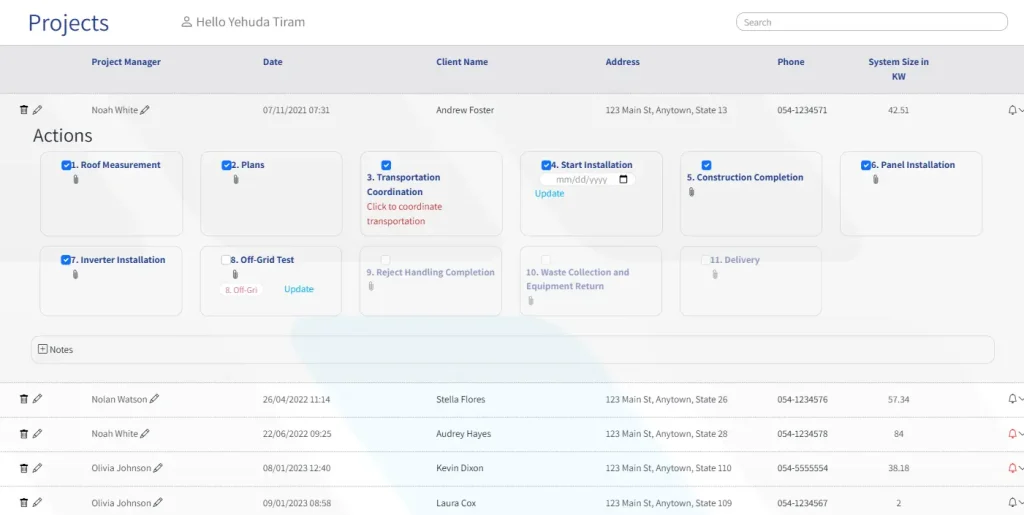Image resolution: width=1024 pixels, height=515 pixels.
Task: Delete the Andrew Foster project via trash icon
Action: pyautogui.click(x=24, y=110)
